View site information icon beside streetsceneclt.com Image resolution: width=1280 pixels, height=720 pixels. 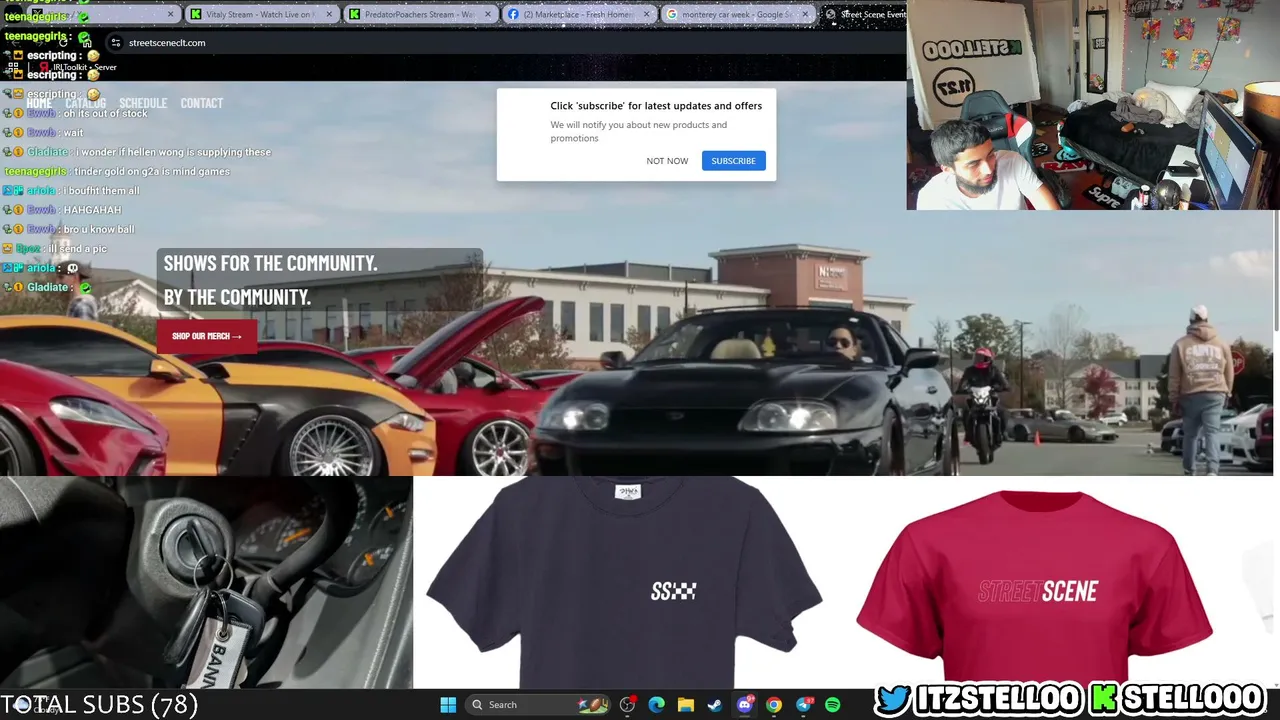click(x=116, y=43)
